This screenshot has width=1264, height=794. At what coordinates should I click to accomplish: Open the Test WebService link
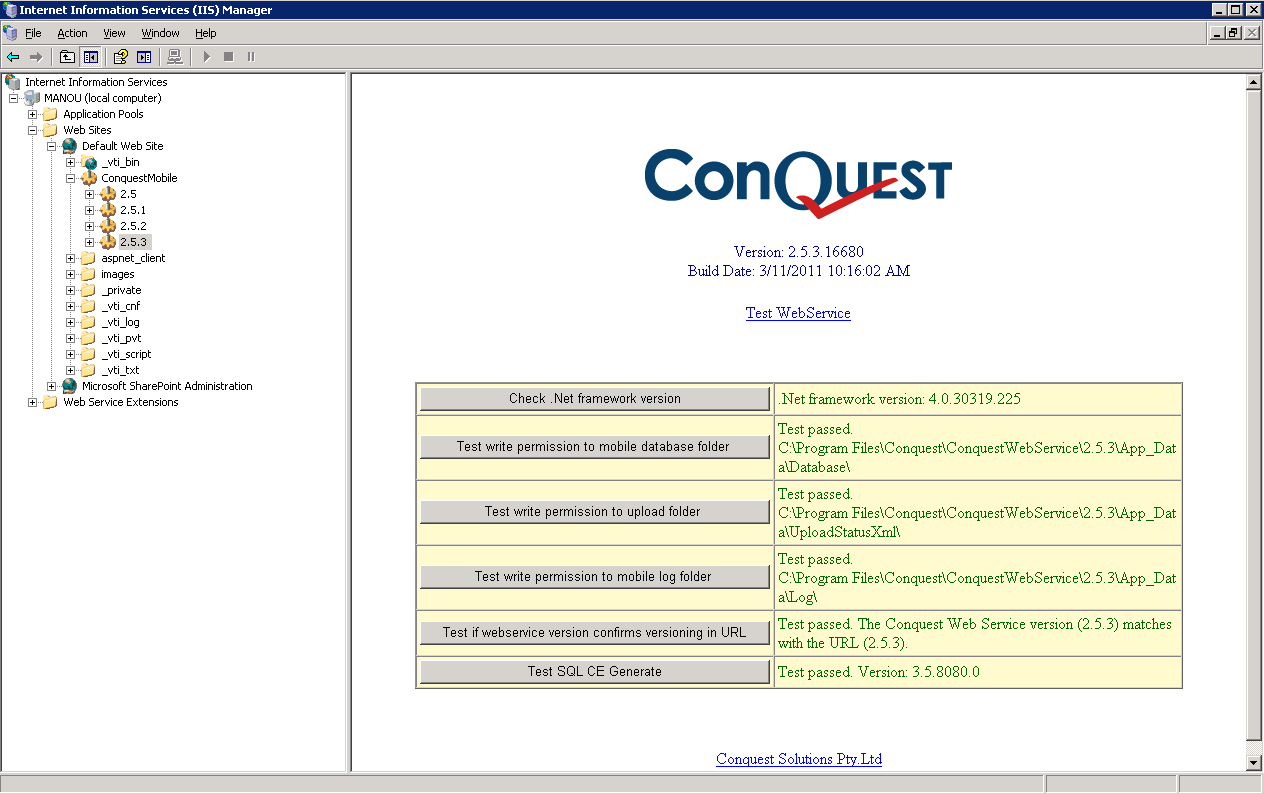tap(798, 313)
